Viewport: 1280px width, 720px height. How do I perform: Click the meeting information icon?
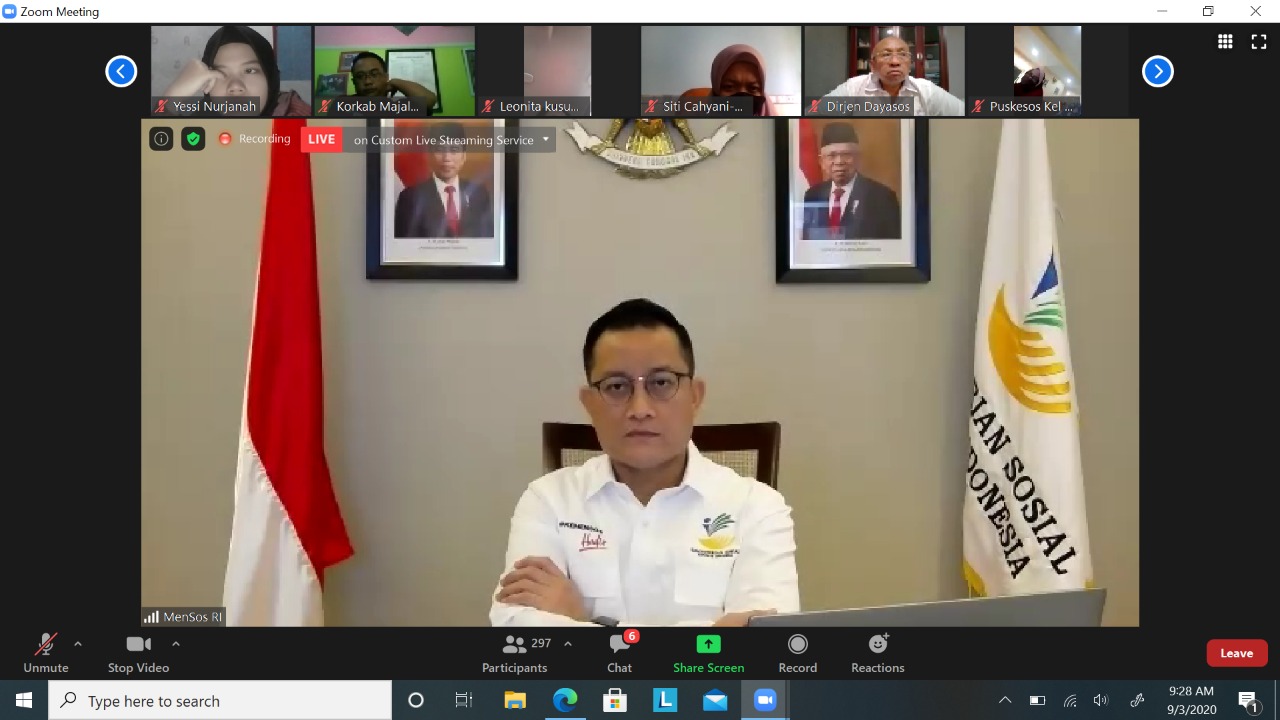(x=161, y=139)
